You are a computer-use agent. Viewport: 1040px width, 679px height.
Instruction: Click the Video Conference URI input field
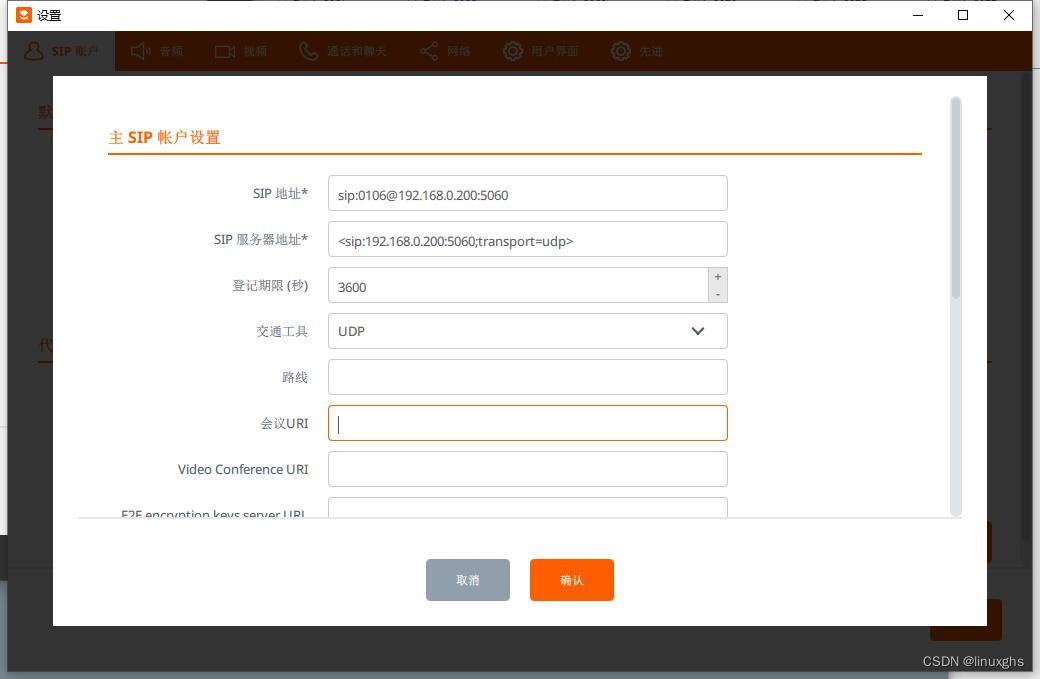click(x=527, y=469)
